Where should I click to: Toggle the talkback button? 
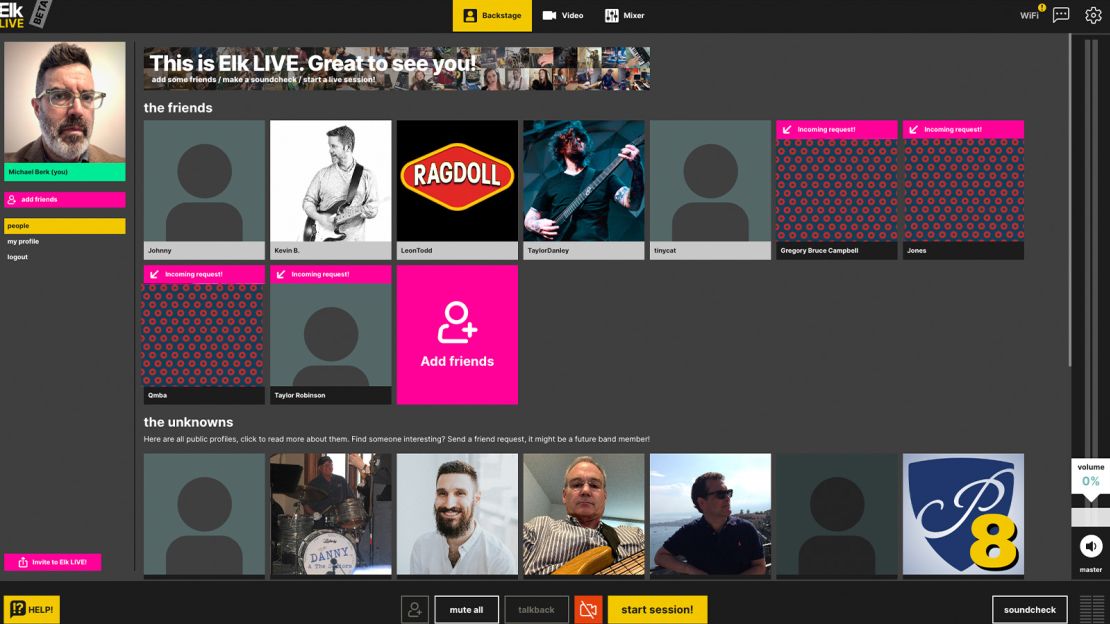(536, 609)
